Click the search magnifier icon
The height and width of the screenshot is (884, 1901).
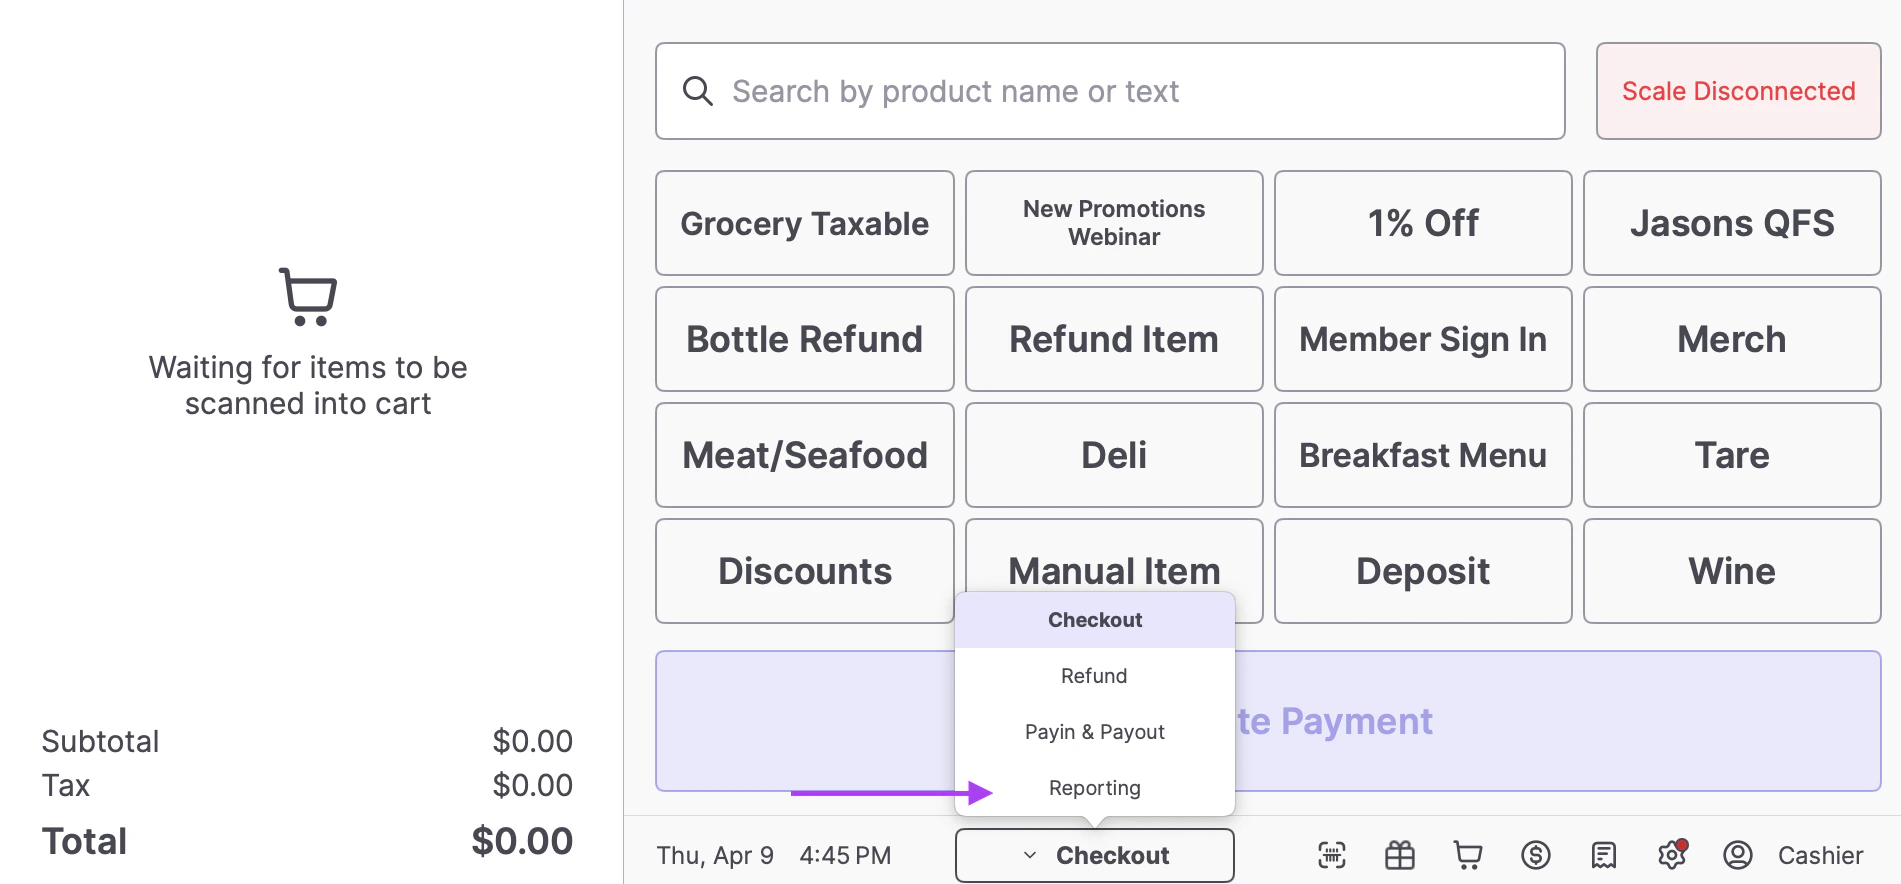[697, 91]
